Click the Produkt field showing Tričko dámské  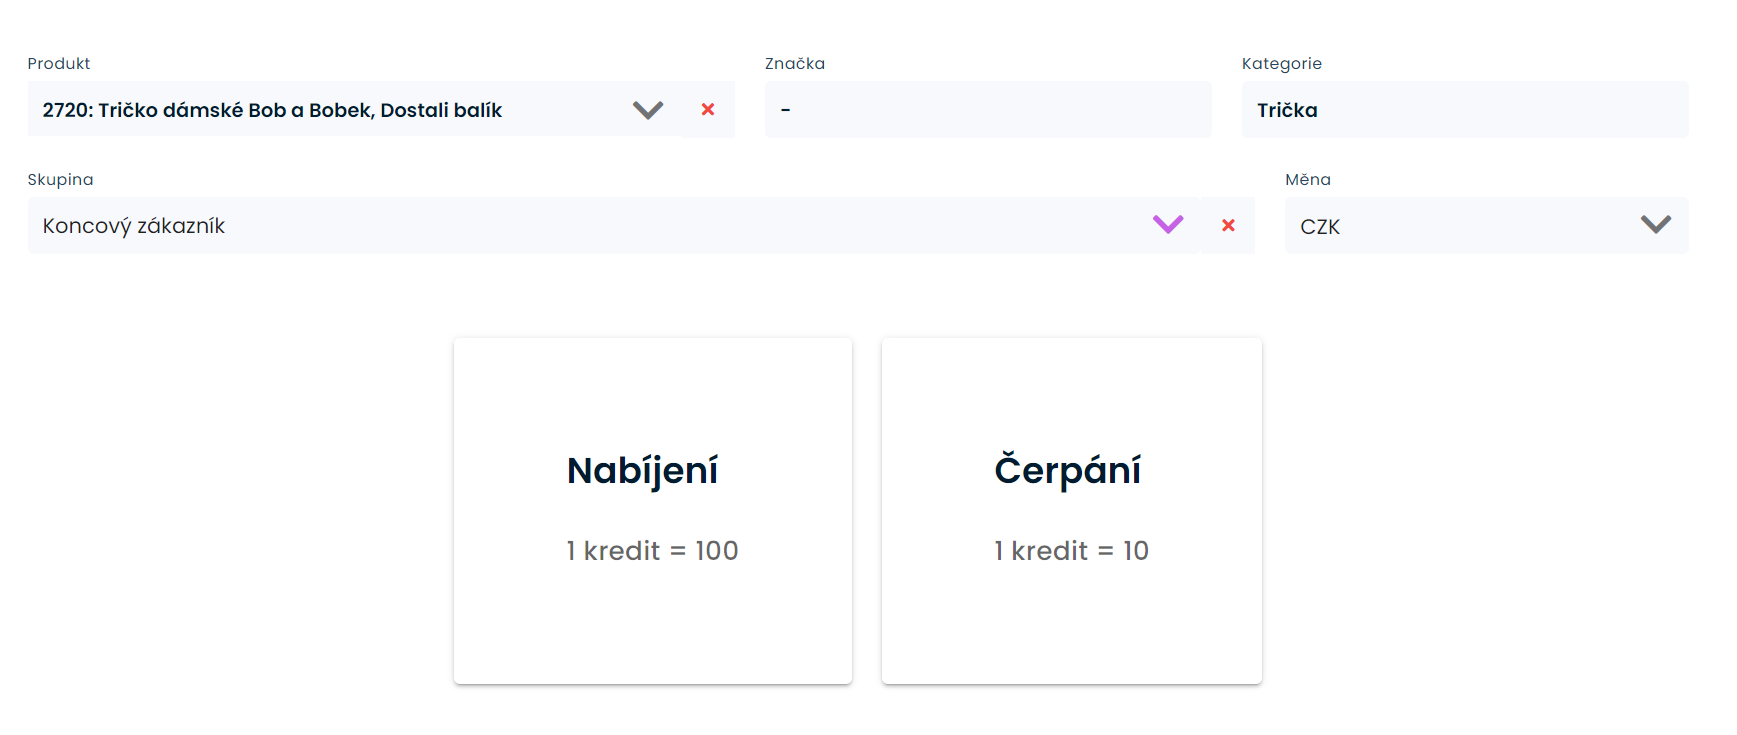coord(272,110)
